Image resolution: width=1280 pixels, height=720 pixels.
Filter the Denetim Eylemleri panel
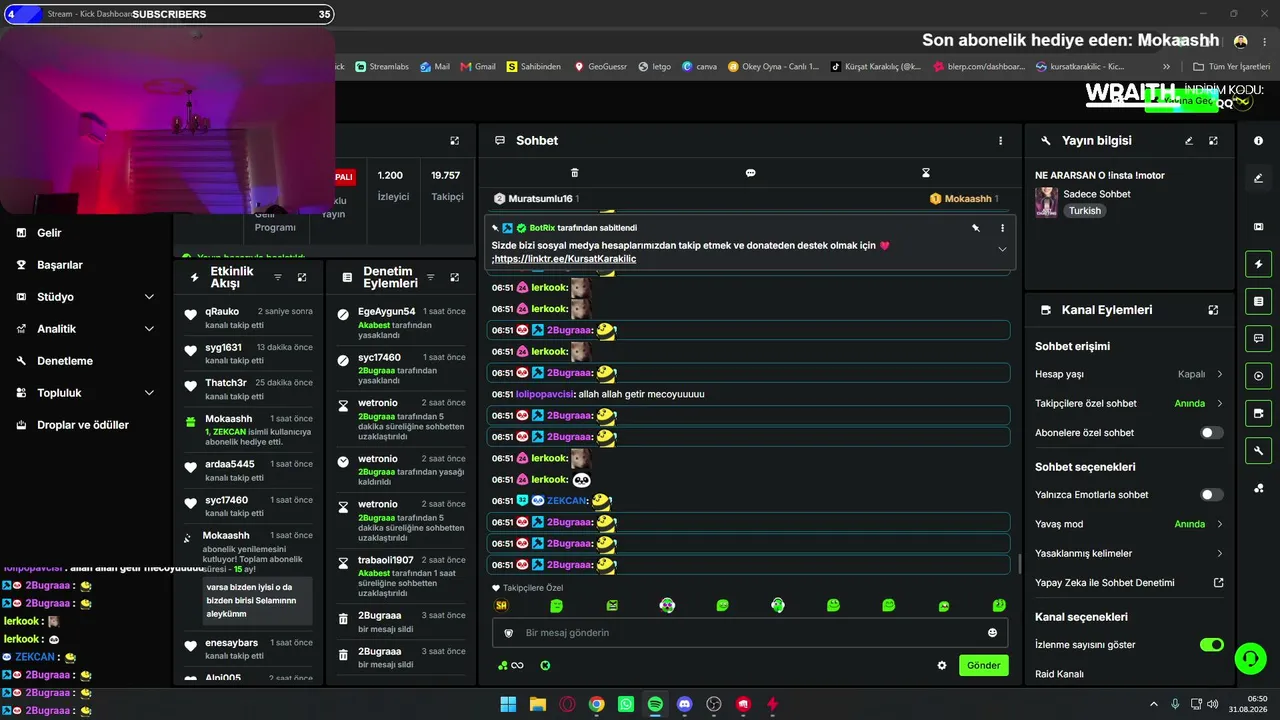[430, 277]
